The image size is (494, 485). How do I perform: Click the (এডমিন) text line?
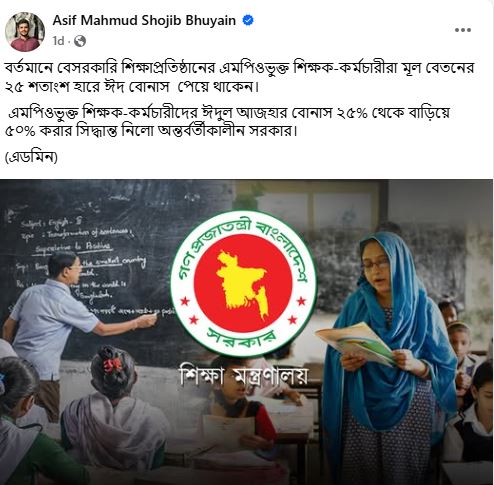(x=31, y=157)
